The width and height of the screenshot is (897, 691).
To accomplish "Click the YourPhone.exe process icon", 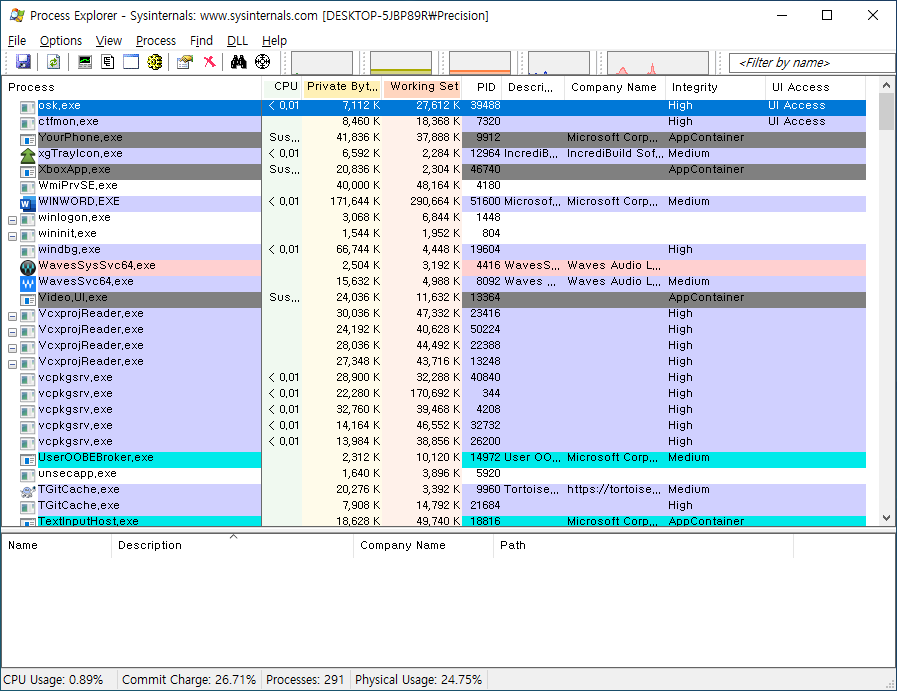I will [27, 139].
